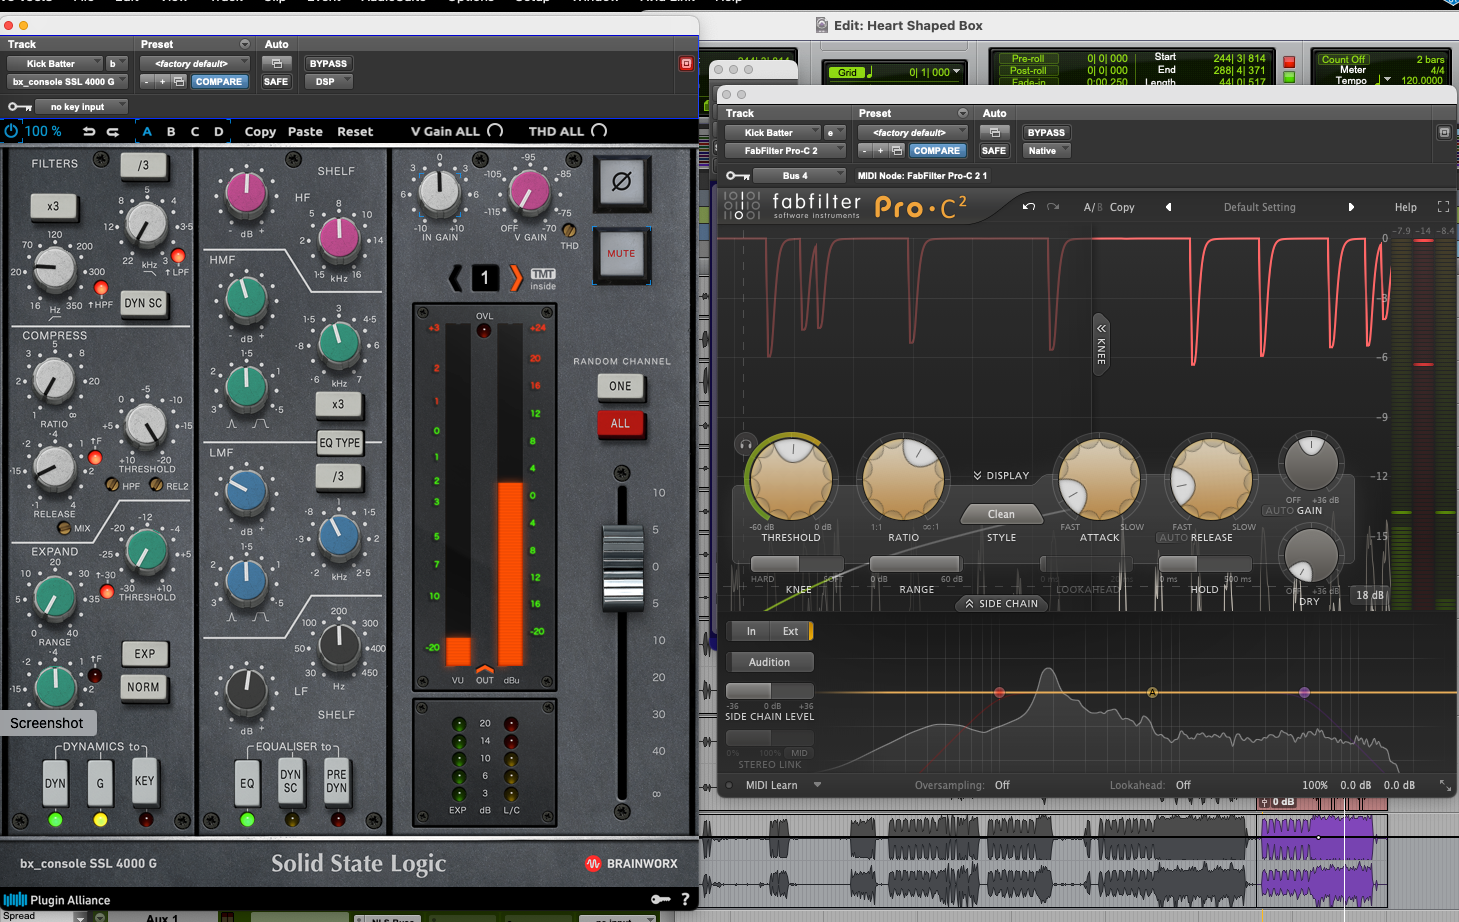Viewport: 1459px width, 922px height.
Task: Toggle the EXP expander button
Action: (145, 654)
